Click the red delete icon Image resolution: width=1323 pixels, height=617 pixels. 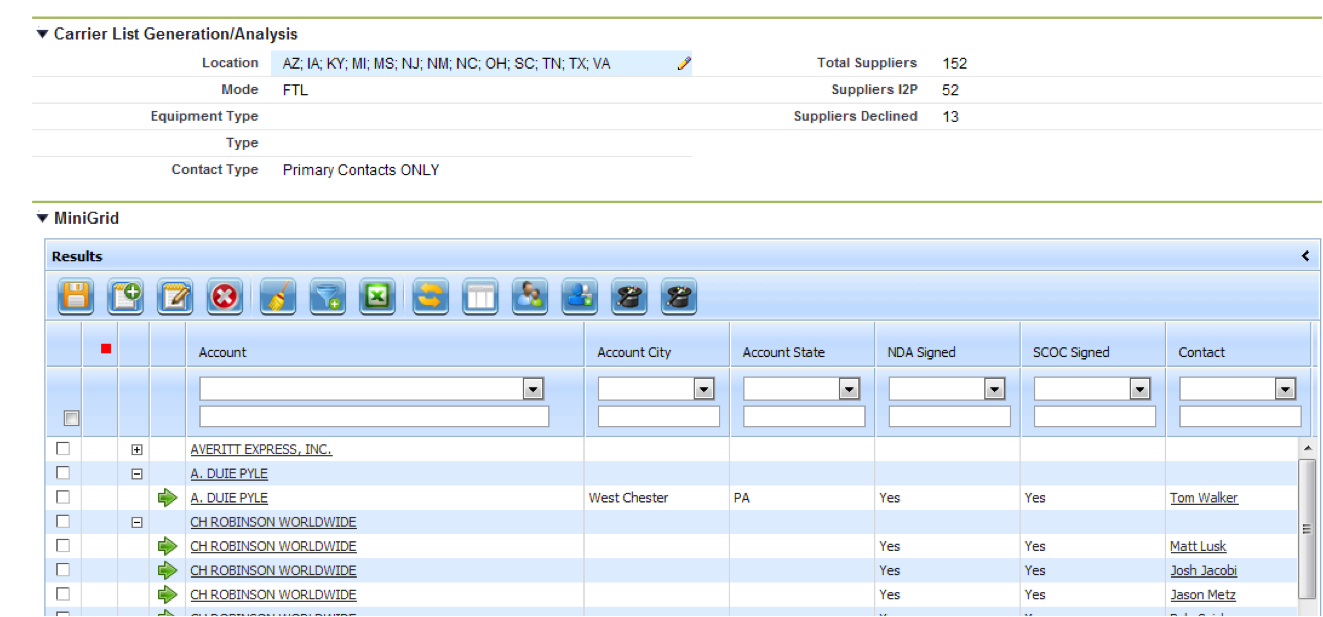click(x=225, y=297)
